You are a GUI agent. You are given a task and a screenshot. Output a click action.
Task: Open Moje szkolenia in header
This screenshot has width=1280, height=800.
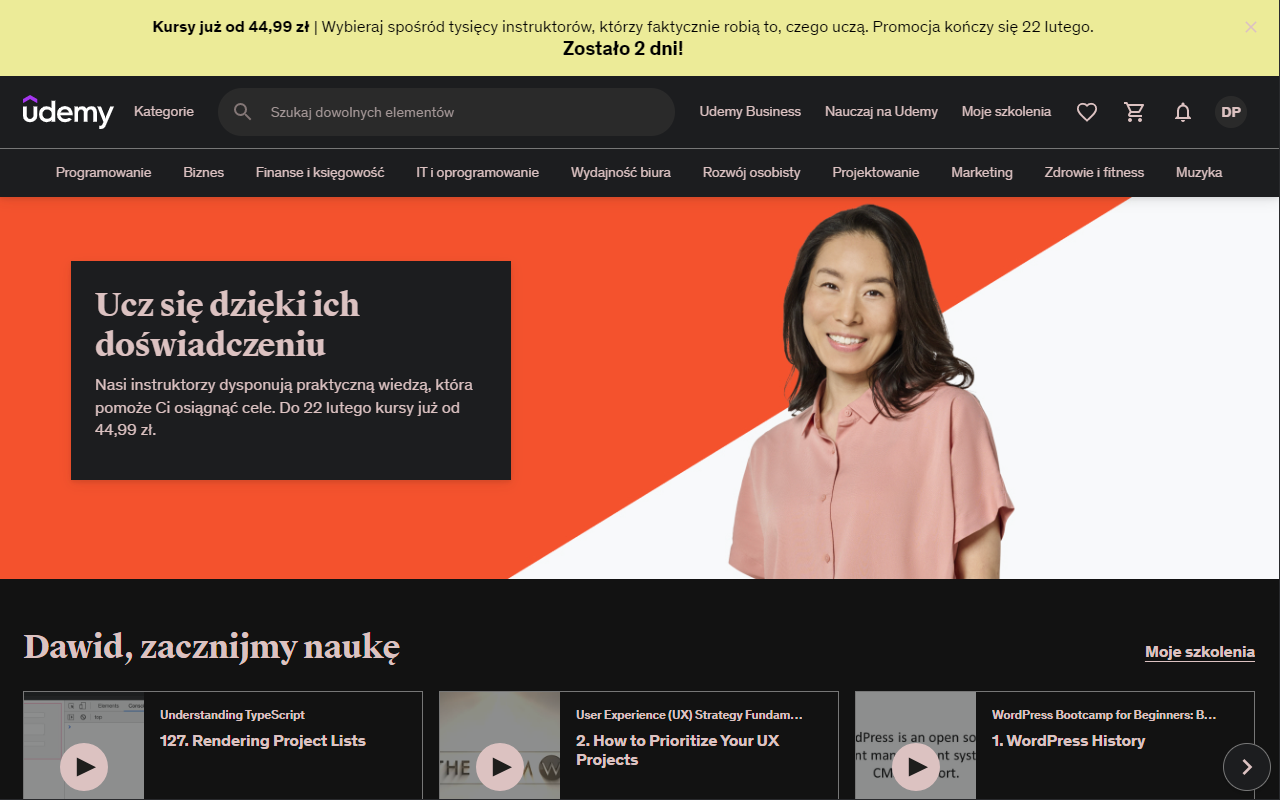(1006, 112)
